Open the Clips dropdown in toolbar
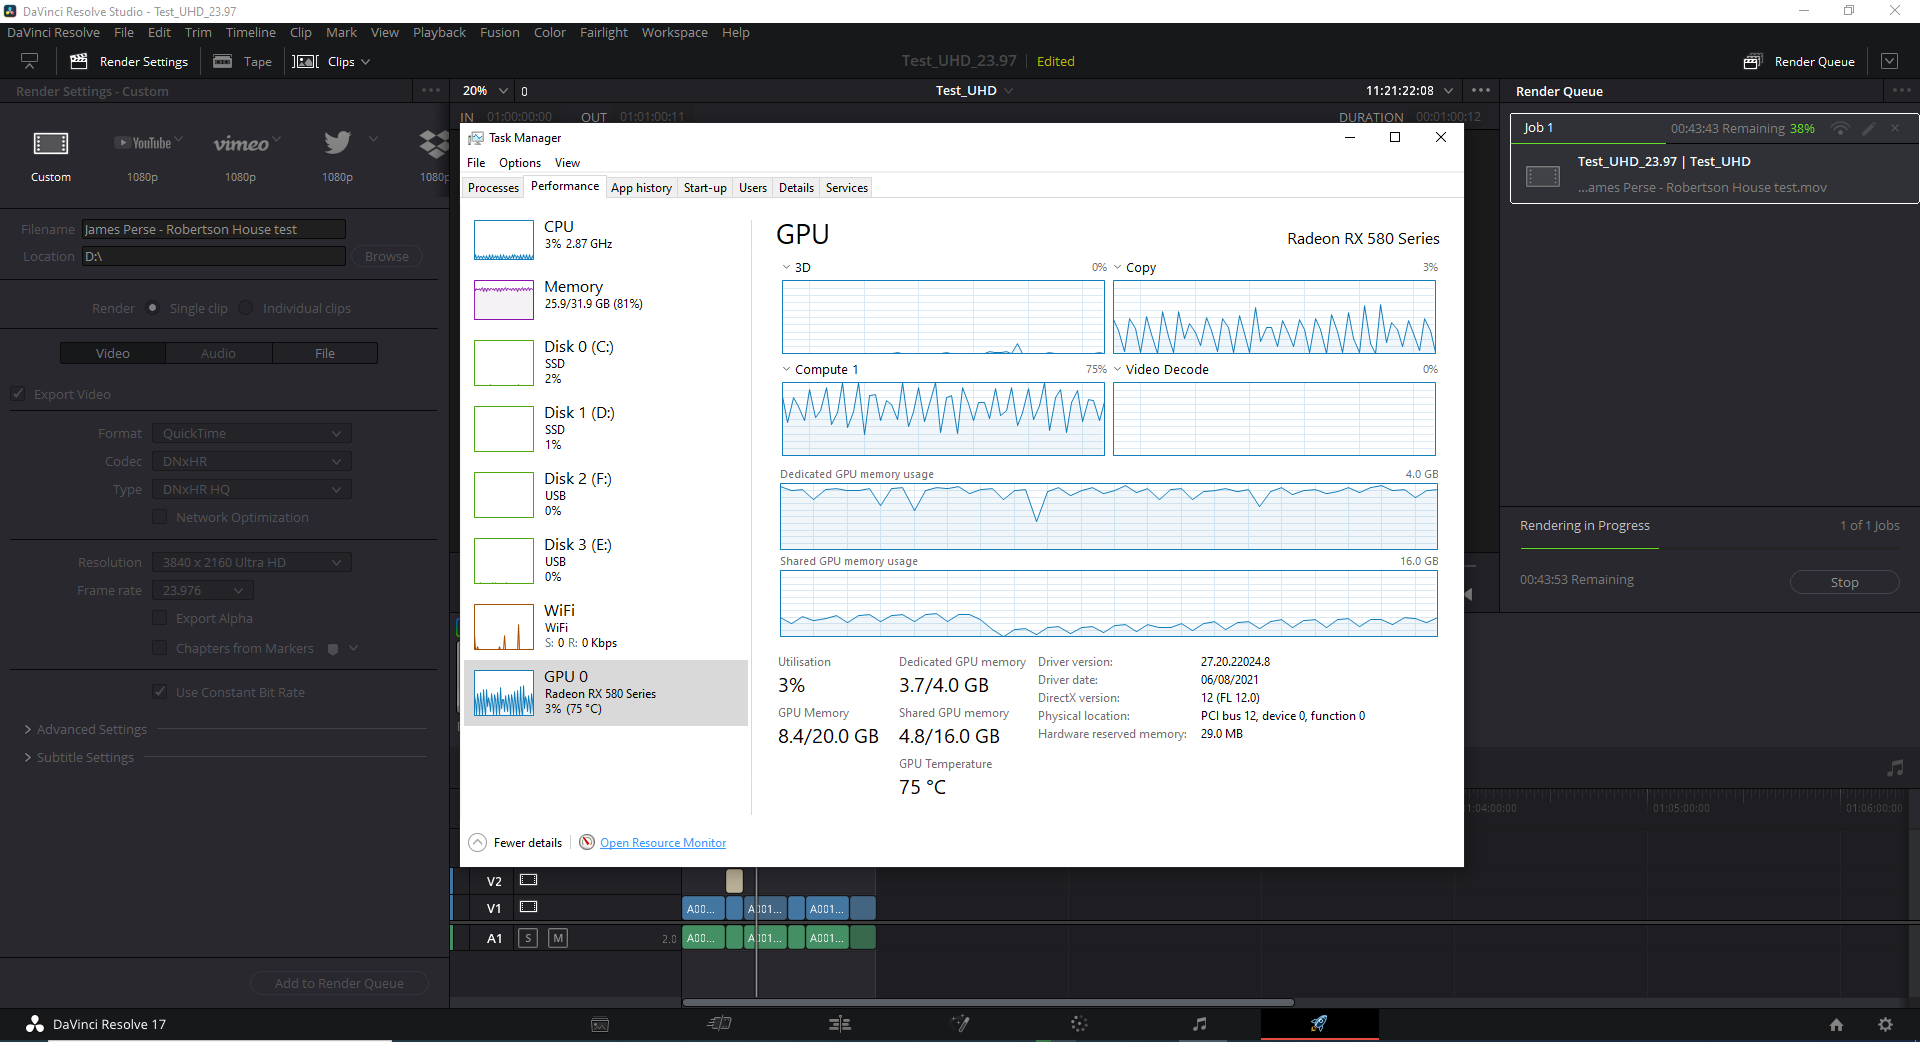This screenshot has height=1042, width=1920. tap(332, 62)
